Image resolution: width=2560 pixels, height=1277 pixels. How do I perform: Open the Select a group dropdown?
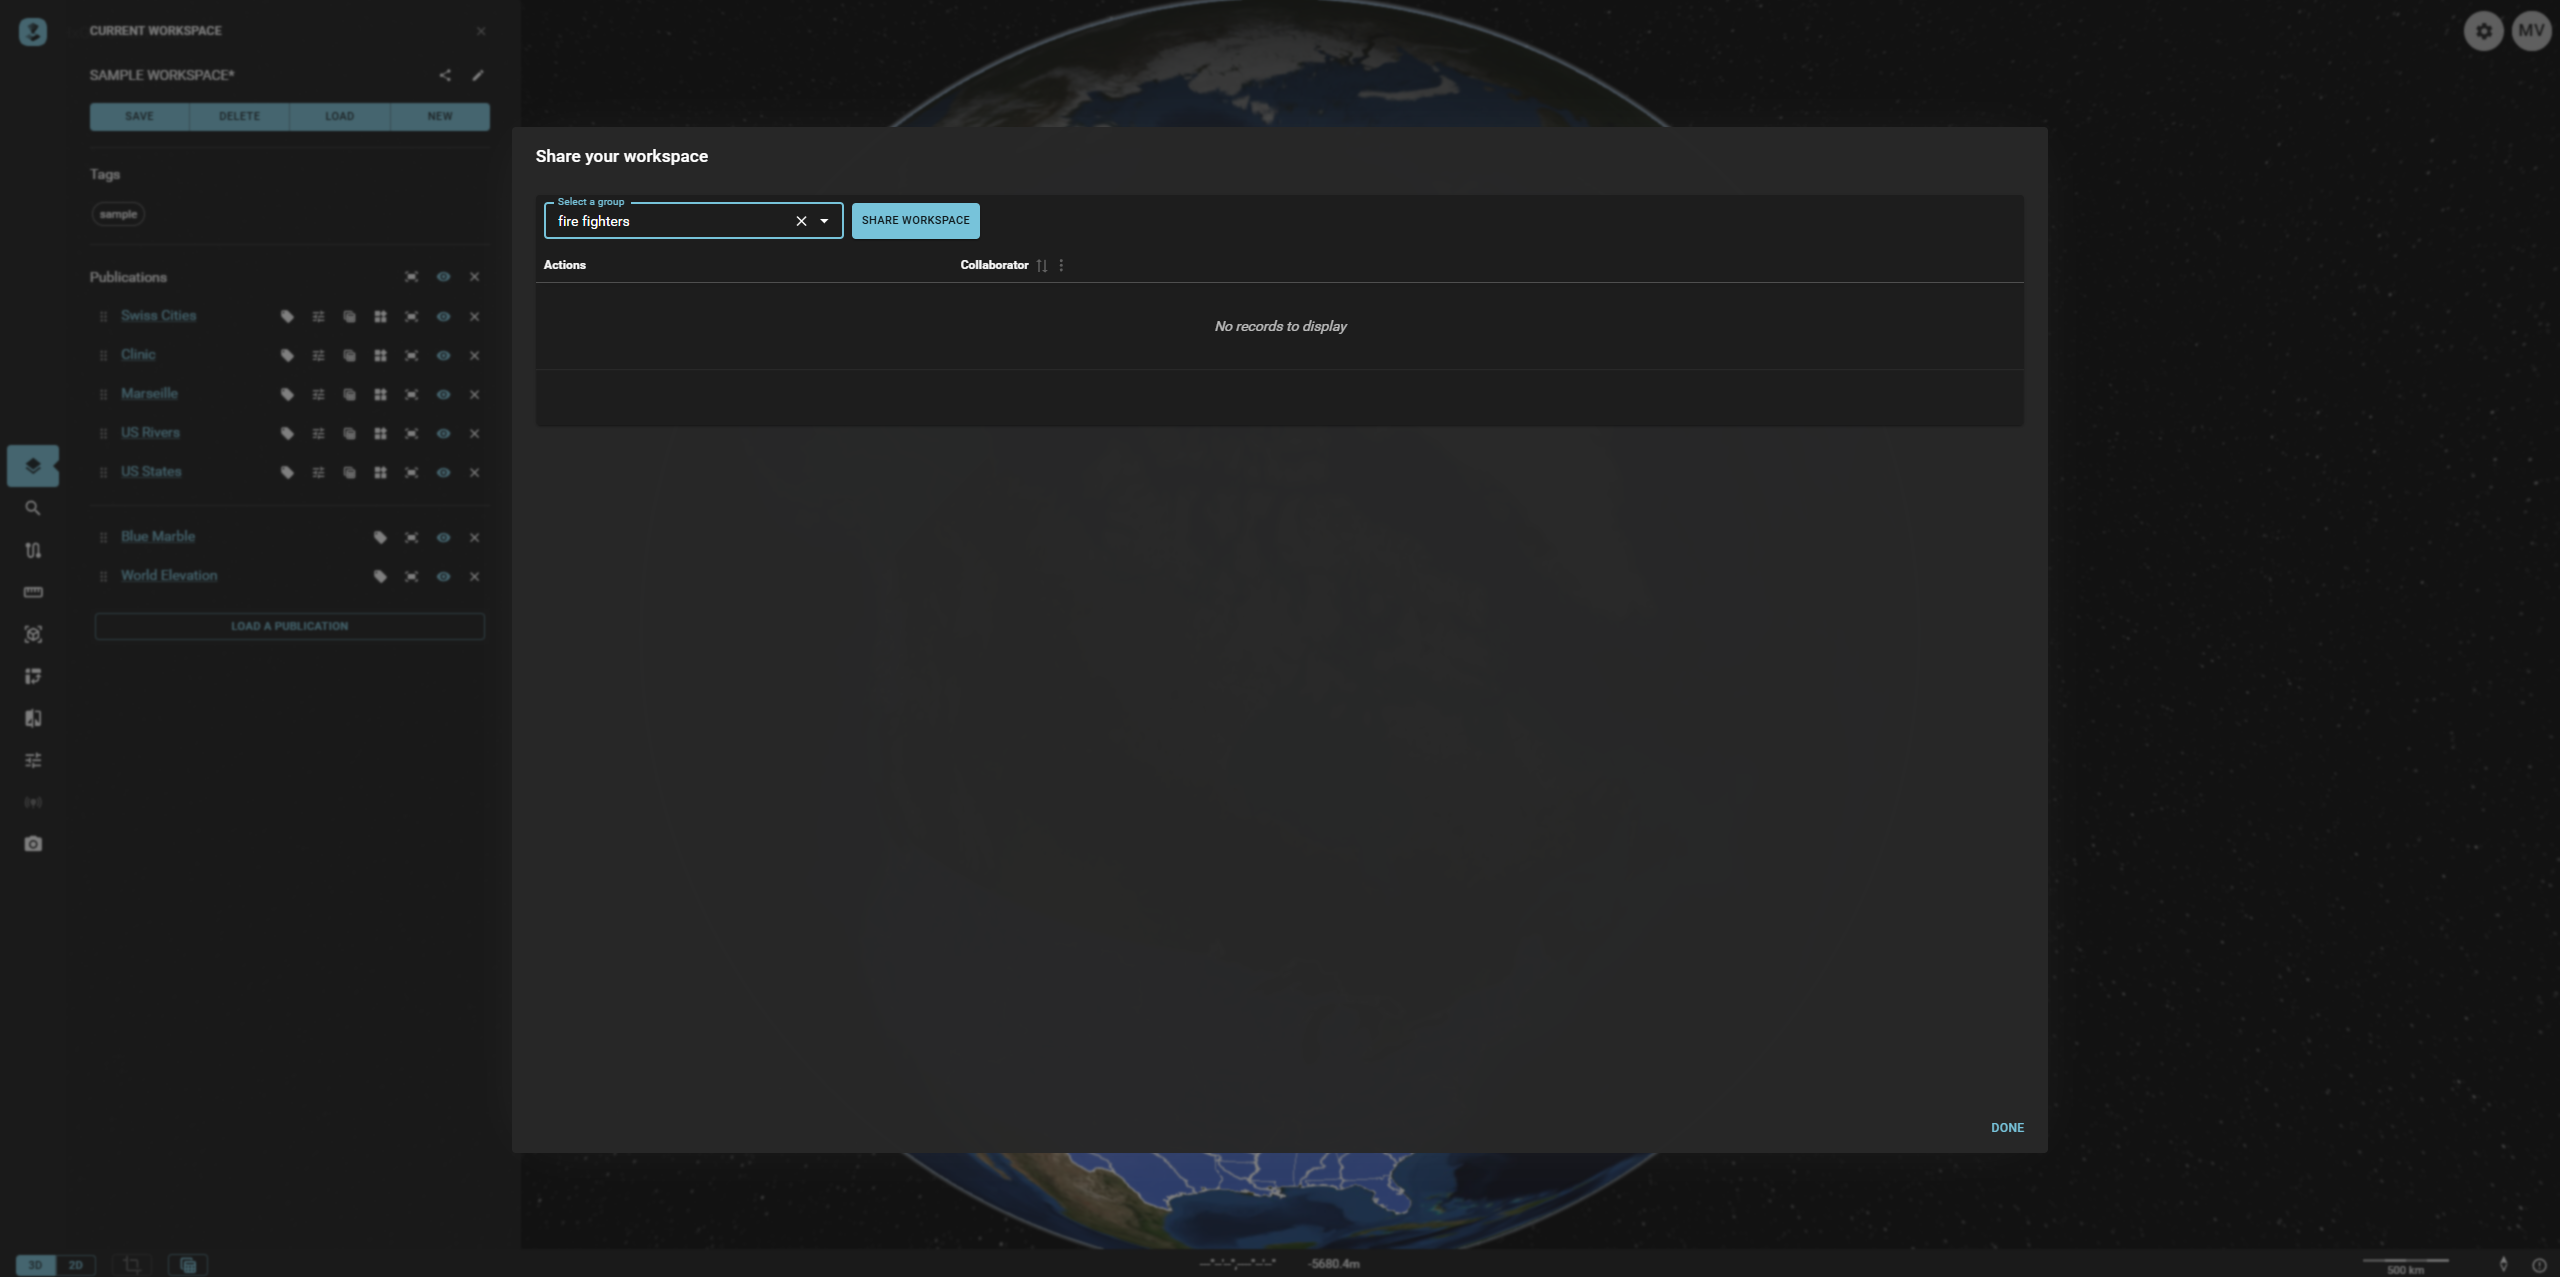tap(824, 220)
